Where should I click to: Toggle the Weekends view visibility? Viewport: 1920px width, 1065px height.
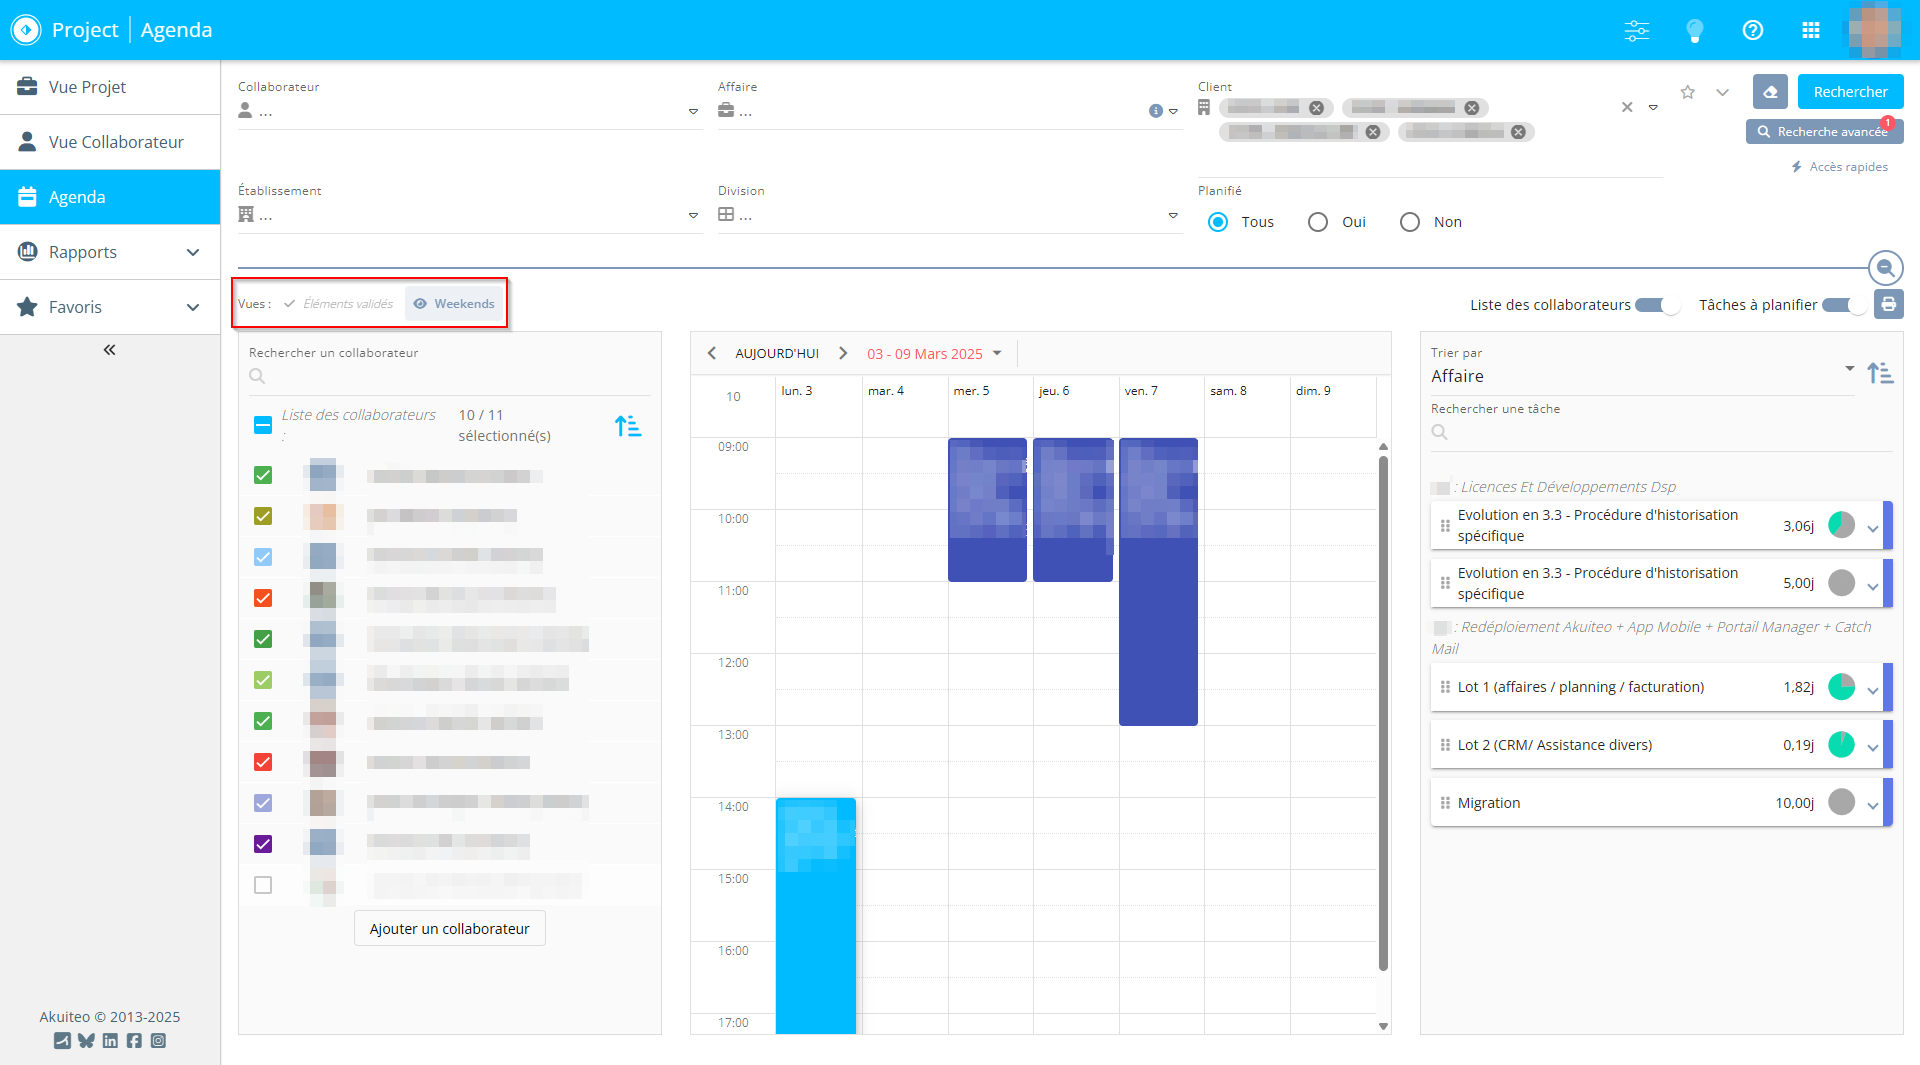(454, 304)
